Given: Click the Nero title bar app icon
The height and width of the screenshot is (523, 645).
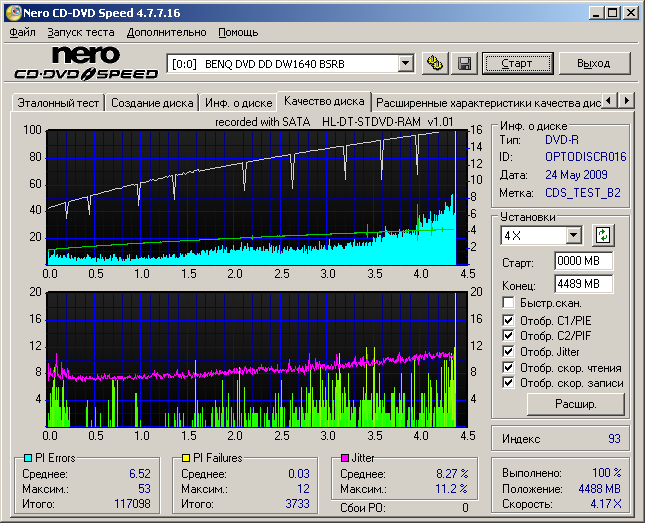Looking at the screenshot, I should (13, 11).
